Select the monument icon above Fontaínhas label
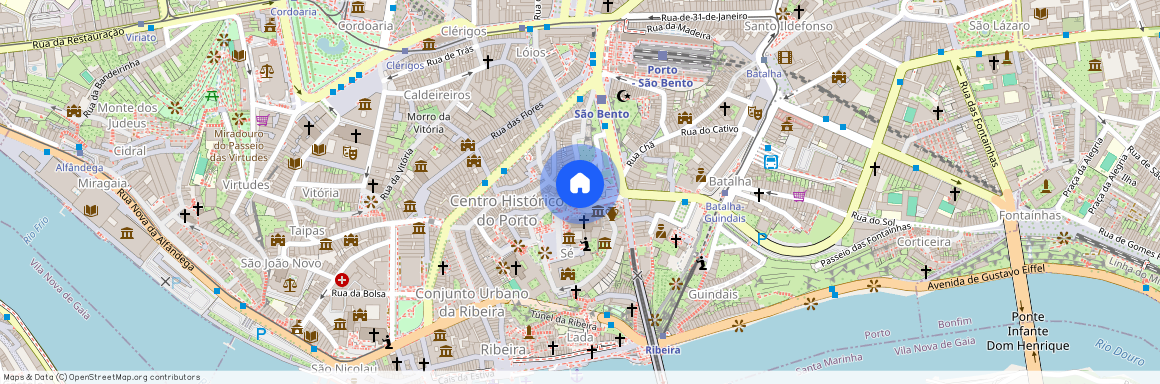This screenshot has height=384, width=1160. point(1045,186)
